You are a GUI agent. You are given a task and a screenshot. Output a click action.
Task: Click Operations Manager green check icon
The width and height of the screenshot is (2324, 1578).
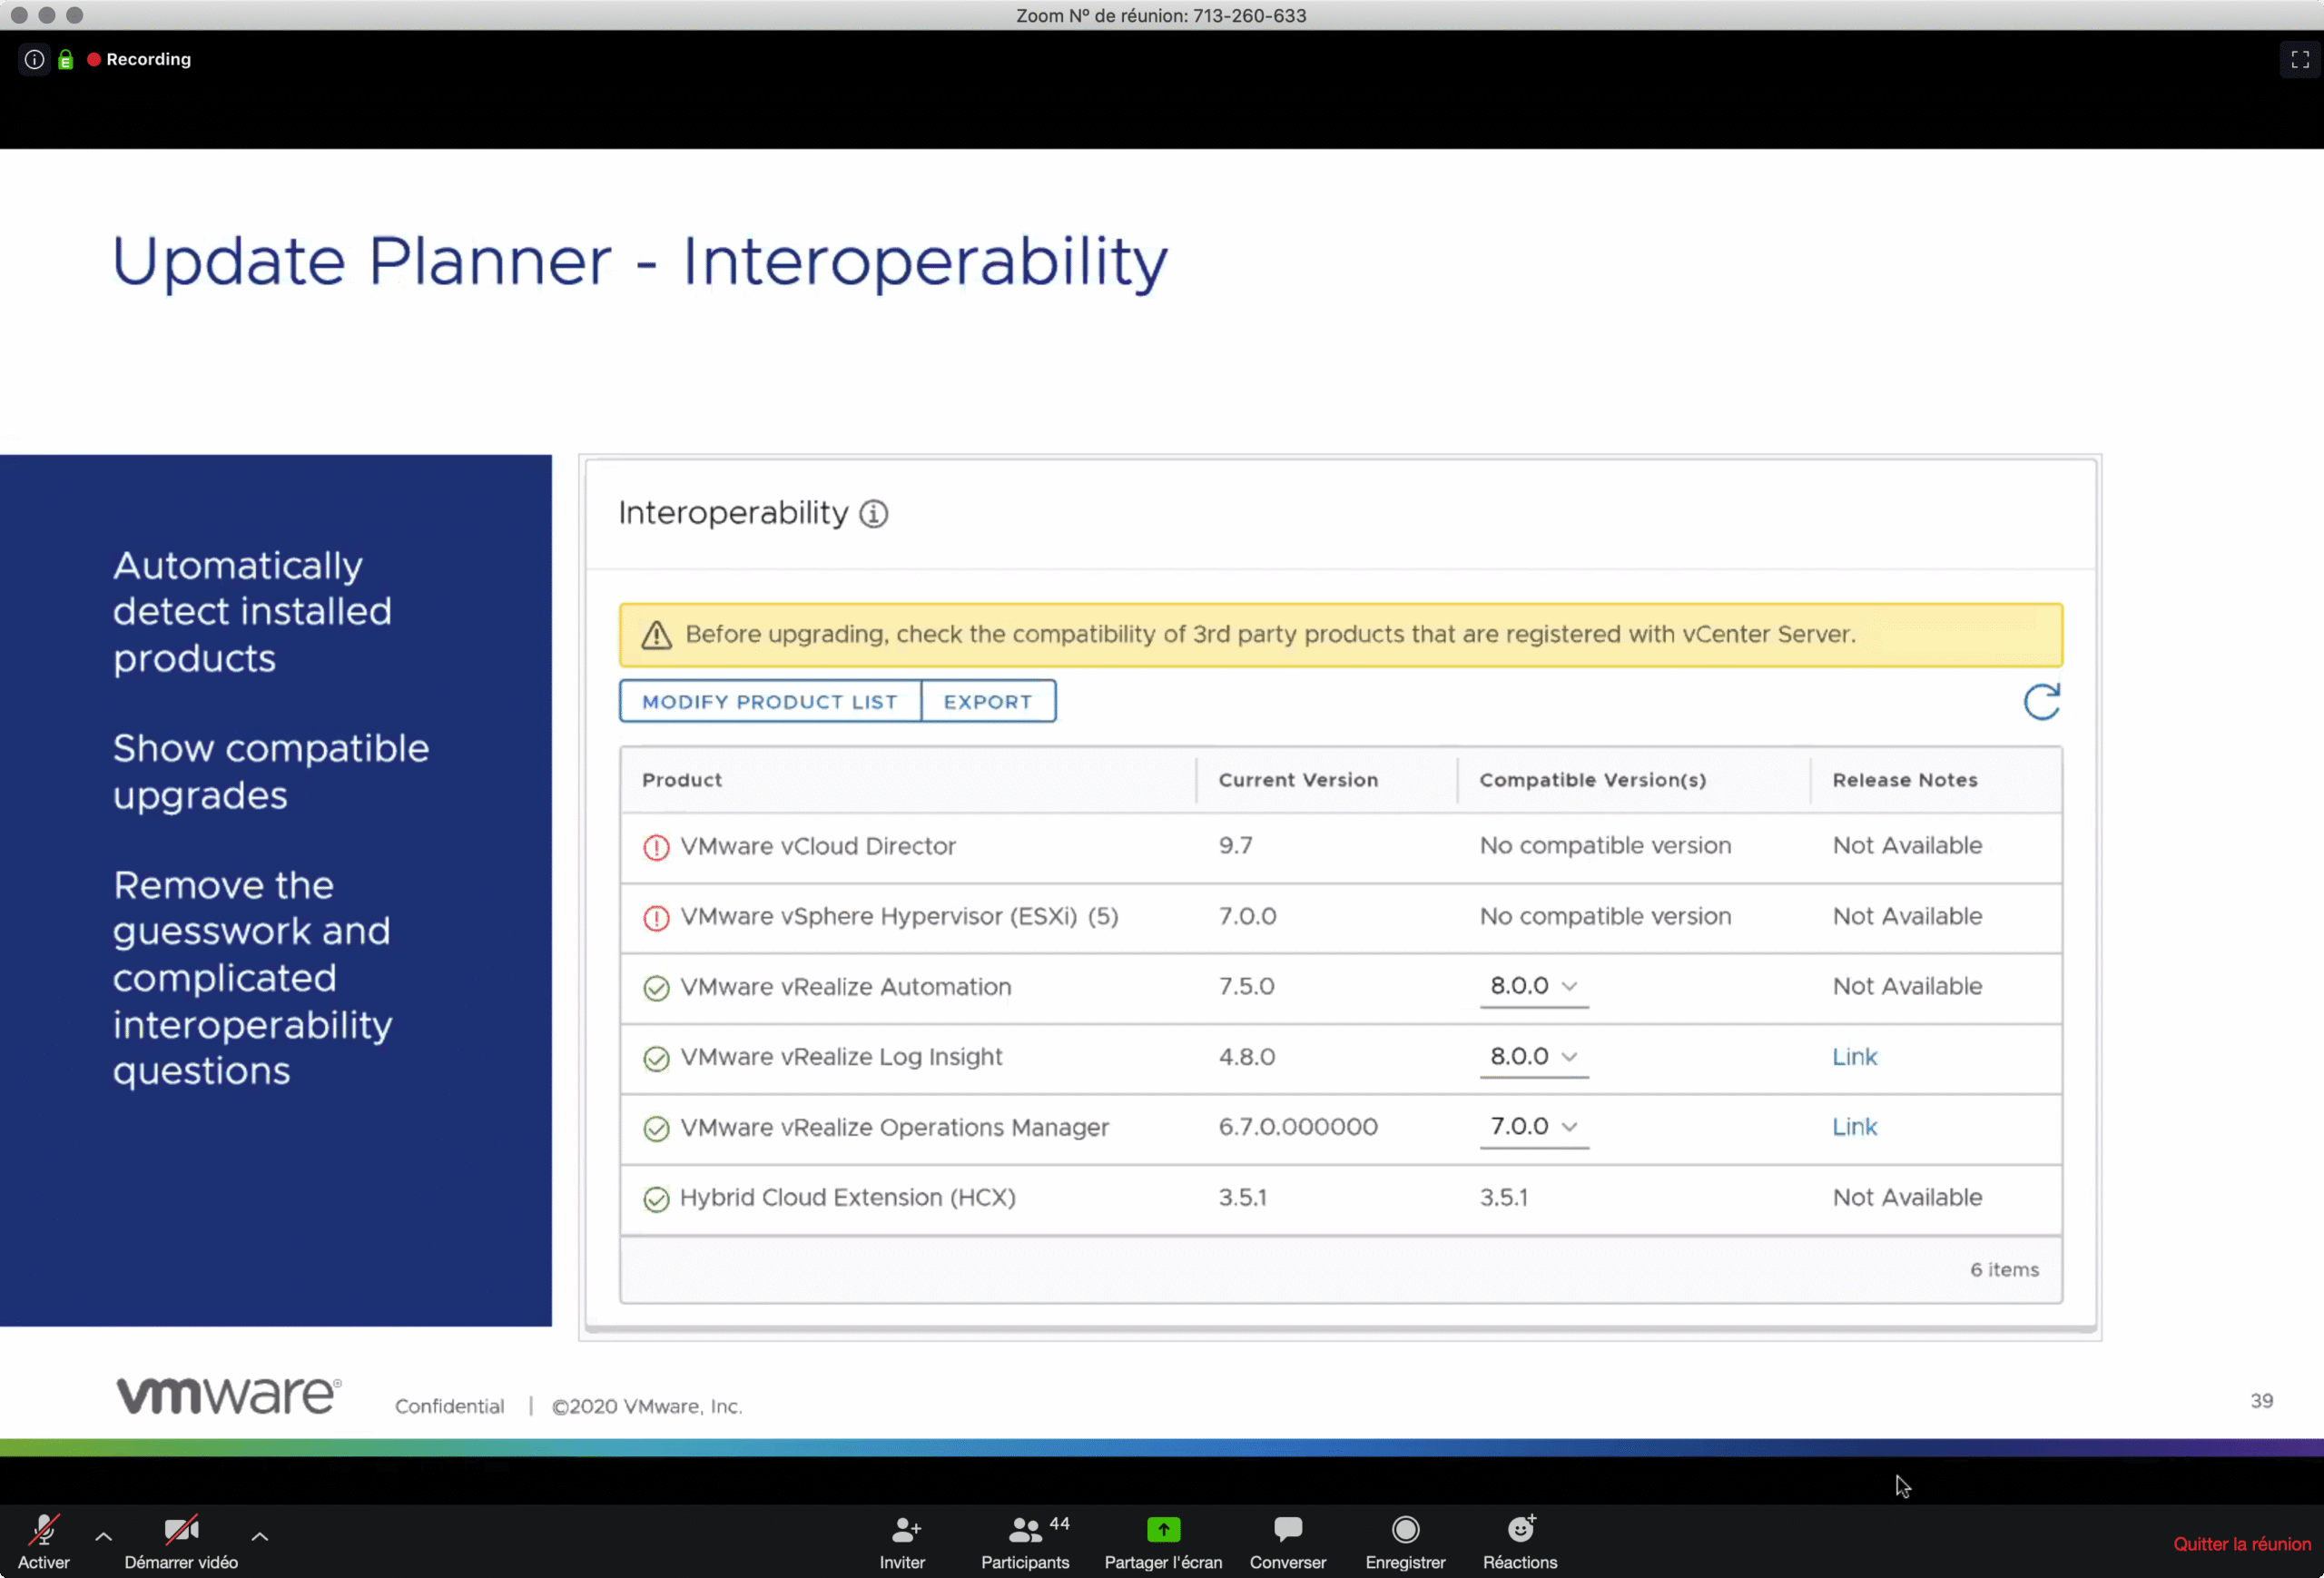pos(656,1129)
